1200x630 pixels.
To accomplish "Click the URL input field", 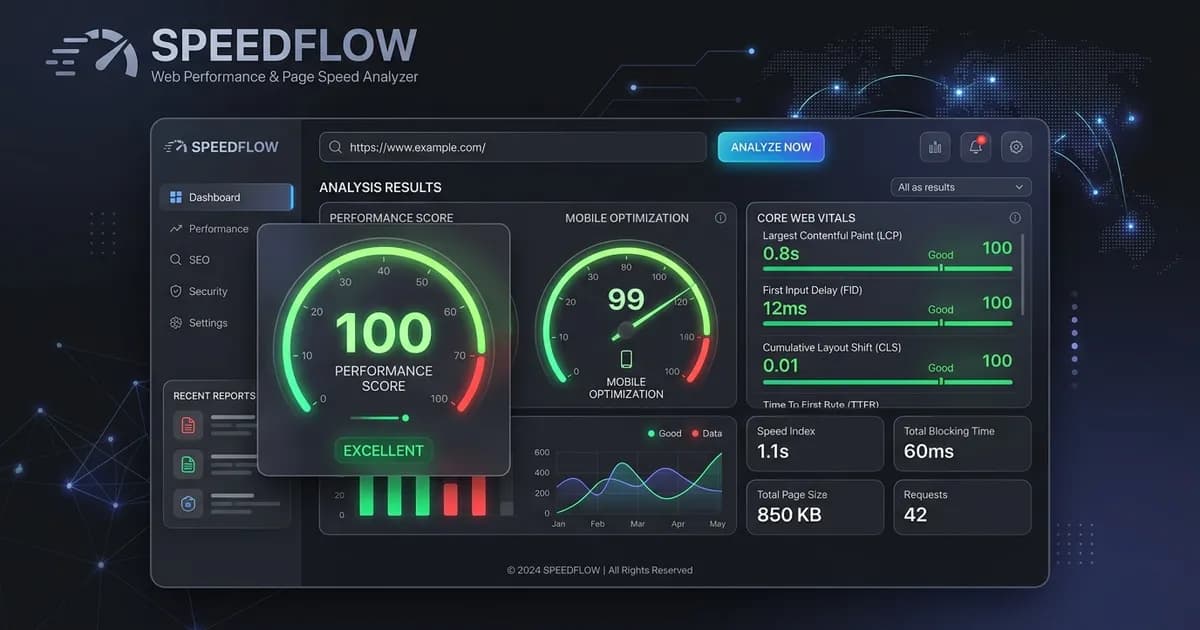I will tap(513, 147).
